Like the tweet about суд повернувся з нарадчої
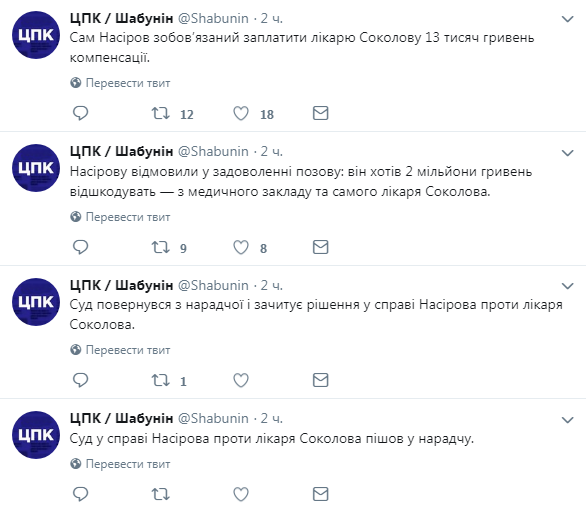The height and width of the screenshot is (506, 586). point(241,380)
